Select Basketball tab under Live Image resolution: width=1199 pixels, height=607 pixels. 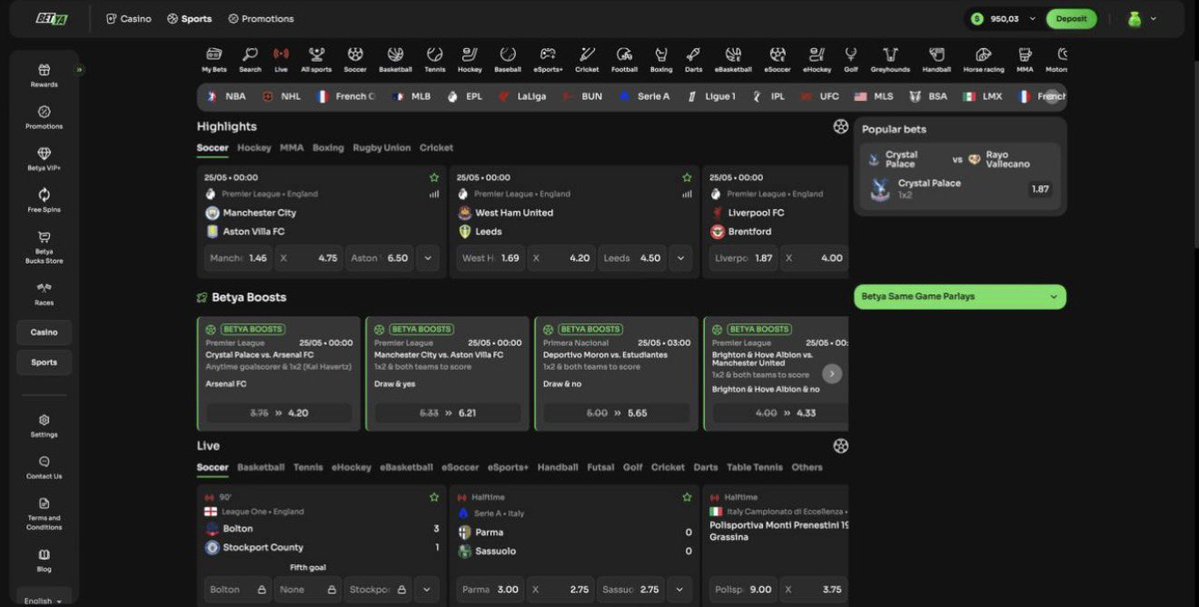tap(261, 467)
